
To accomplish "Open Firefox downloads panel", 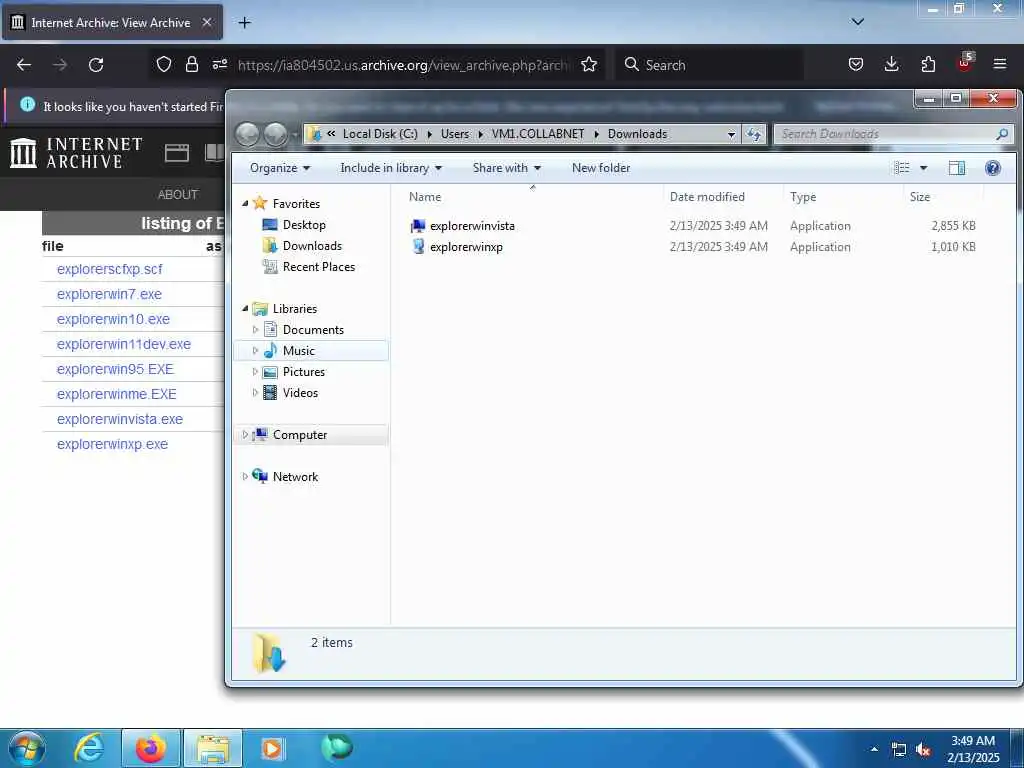I will pyautogui.click(x=891, y=64).
